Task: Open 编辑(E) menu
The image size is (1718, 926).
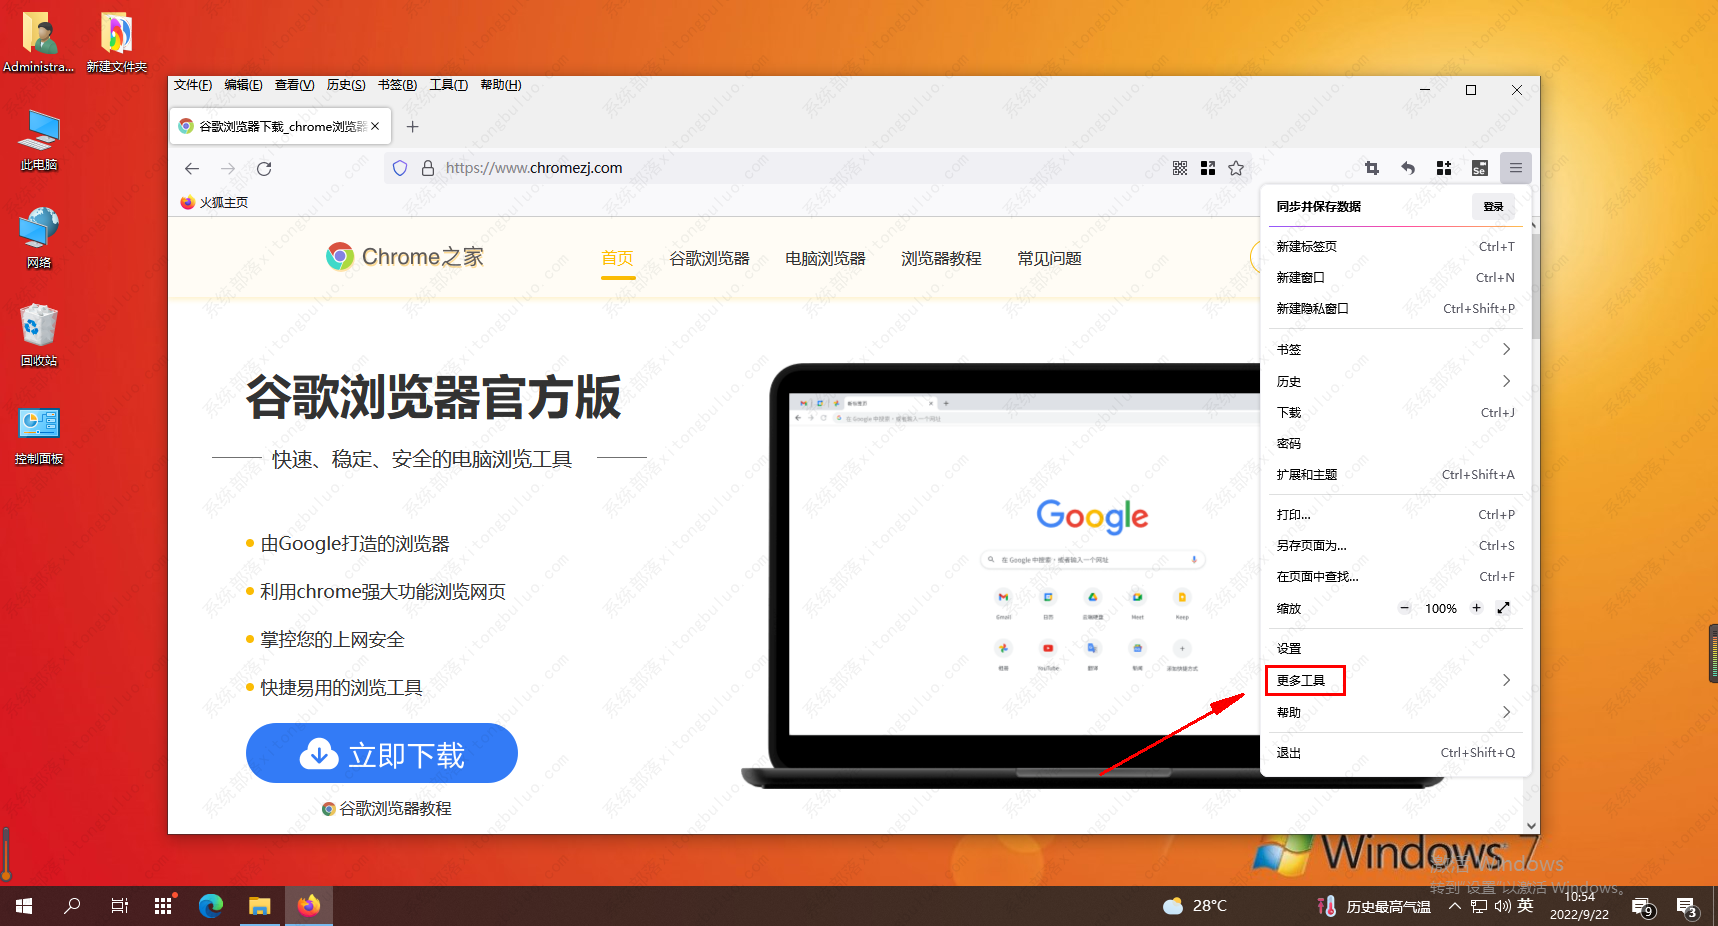Action: (243, 85)
